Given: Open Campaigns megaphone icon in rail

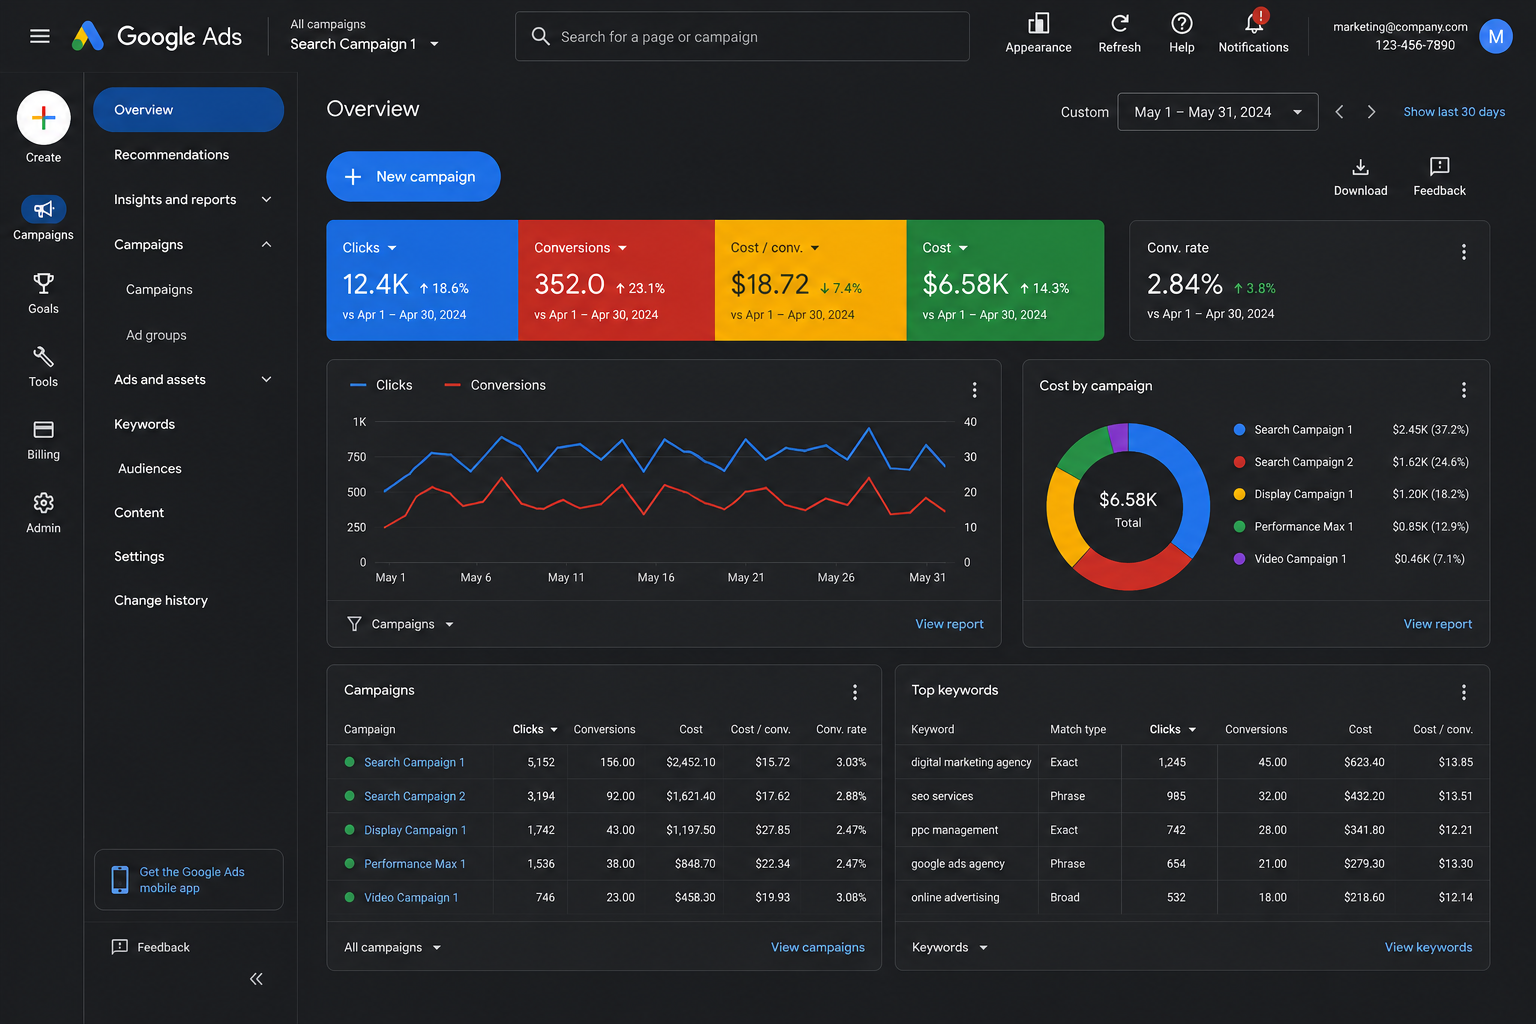Looking at the screenshot, I should (x=43, y=209).
